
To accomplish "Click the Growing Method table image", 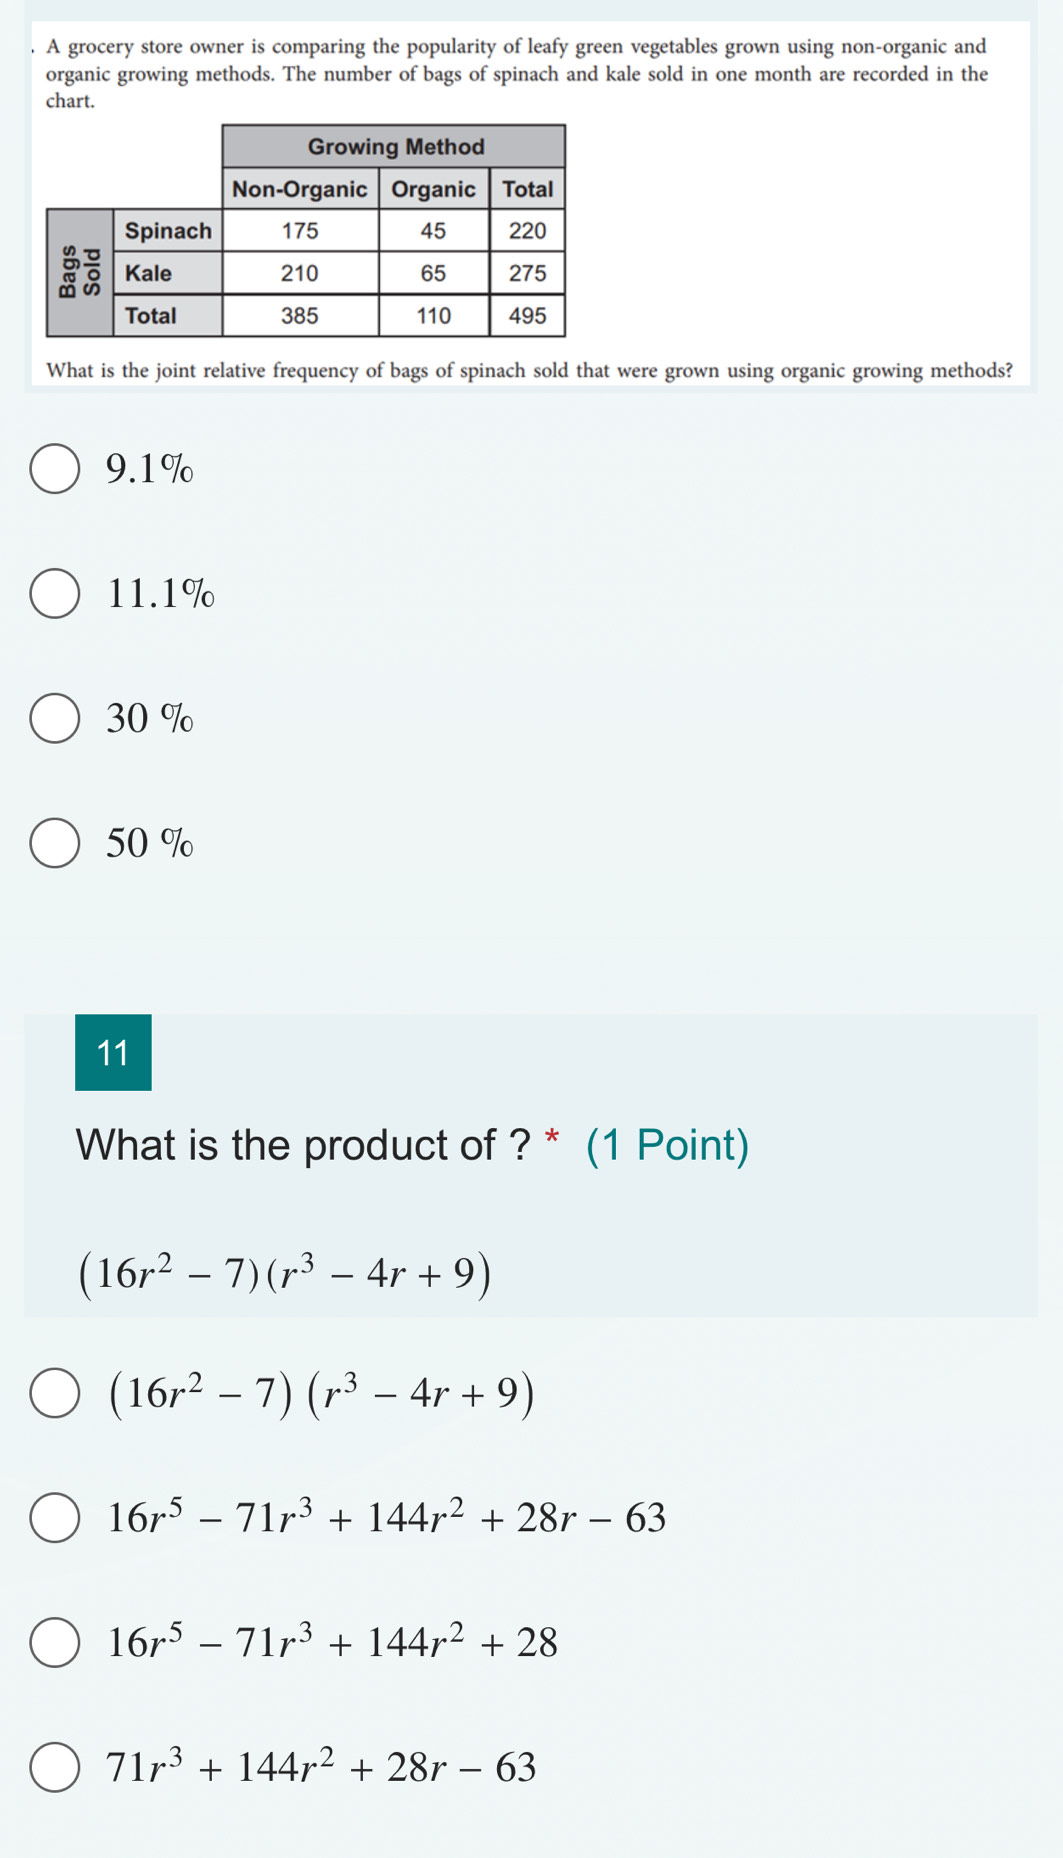I will 306,230.
